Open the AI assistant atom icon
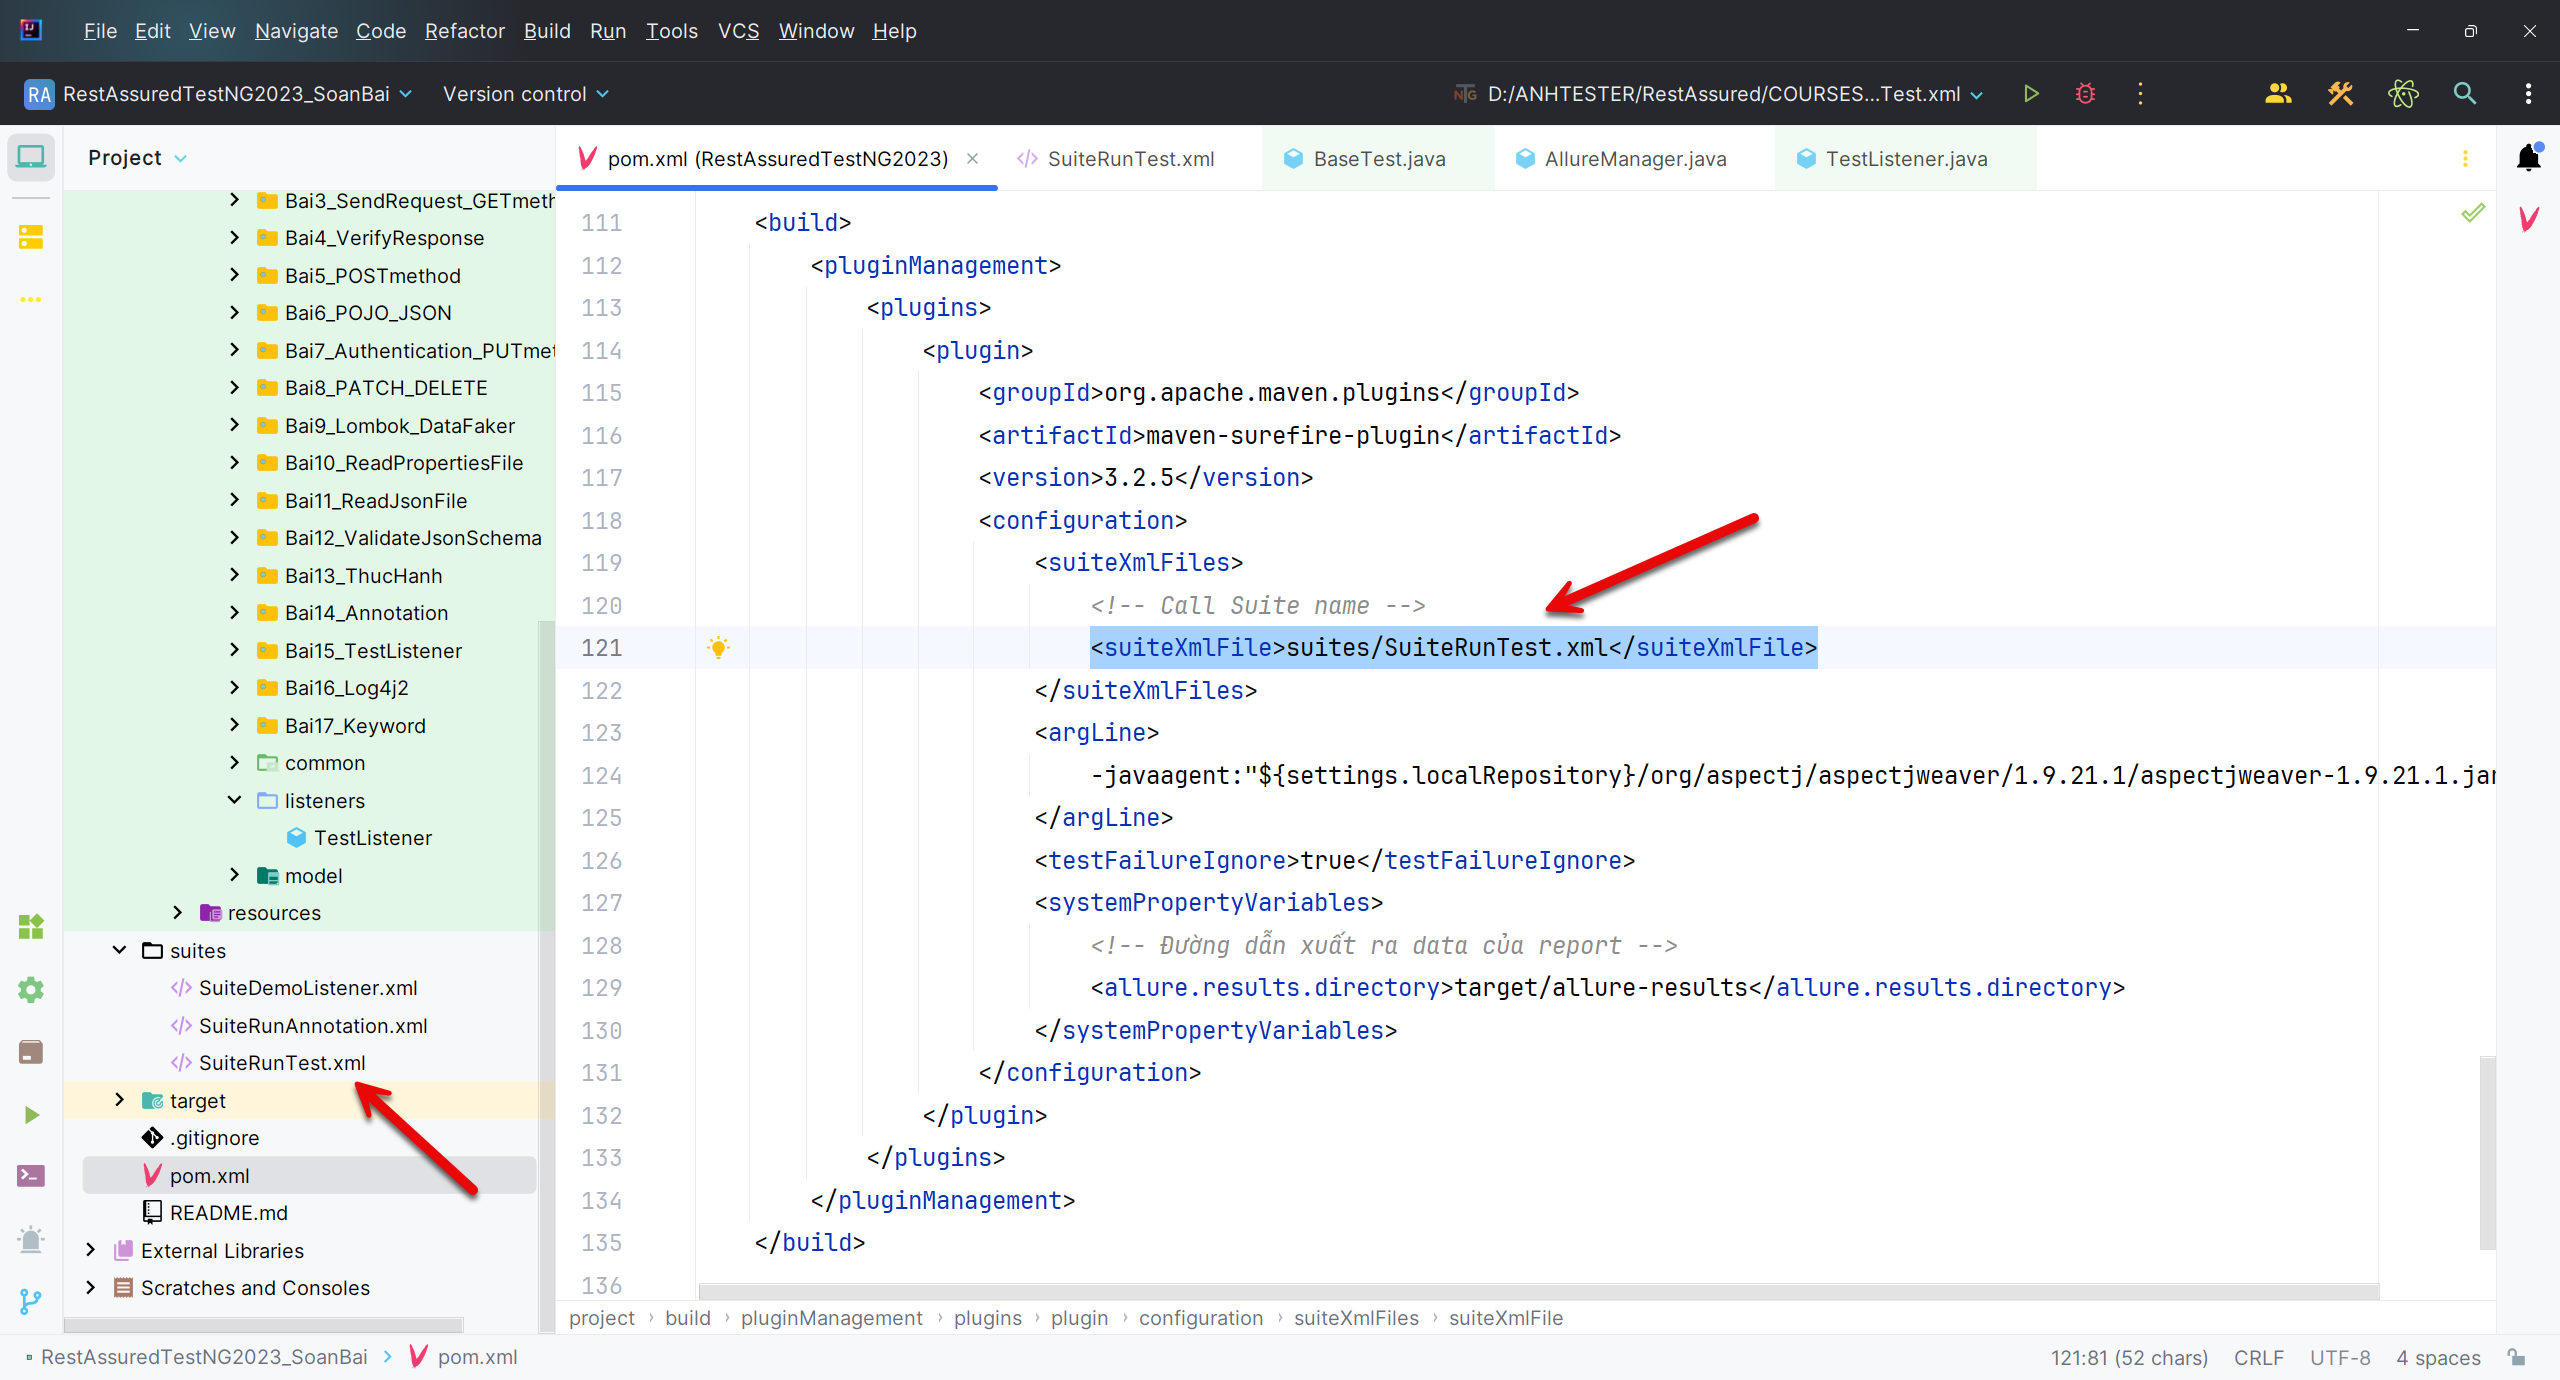Screen dimensions: 2560x1380 point(2403,94)
